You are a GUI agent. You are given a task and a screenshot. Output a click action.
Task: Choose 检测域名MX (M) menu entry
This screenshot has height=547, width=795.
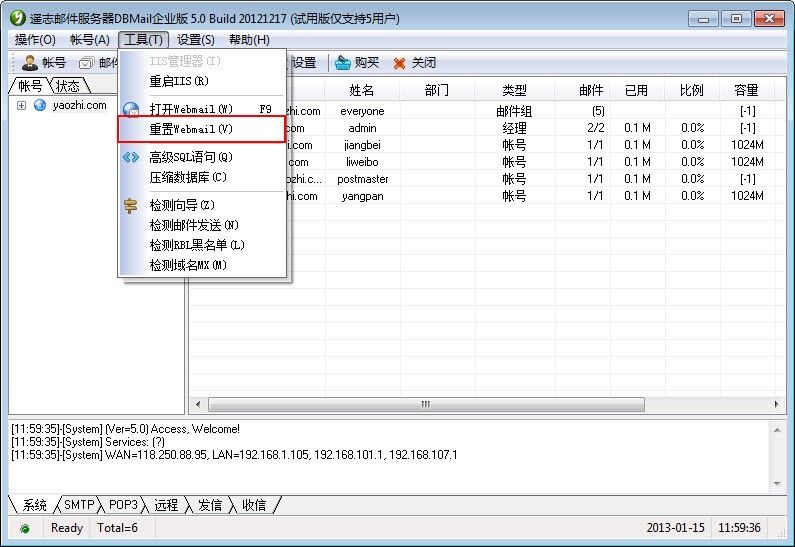point(202,265)
